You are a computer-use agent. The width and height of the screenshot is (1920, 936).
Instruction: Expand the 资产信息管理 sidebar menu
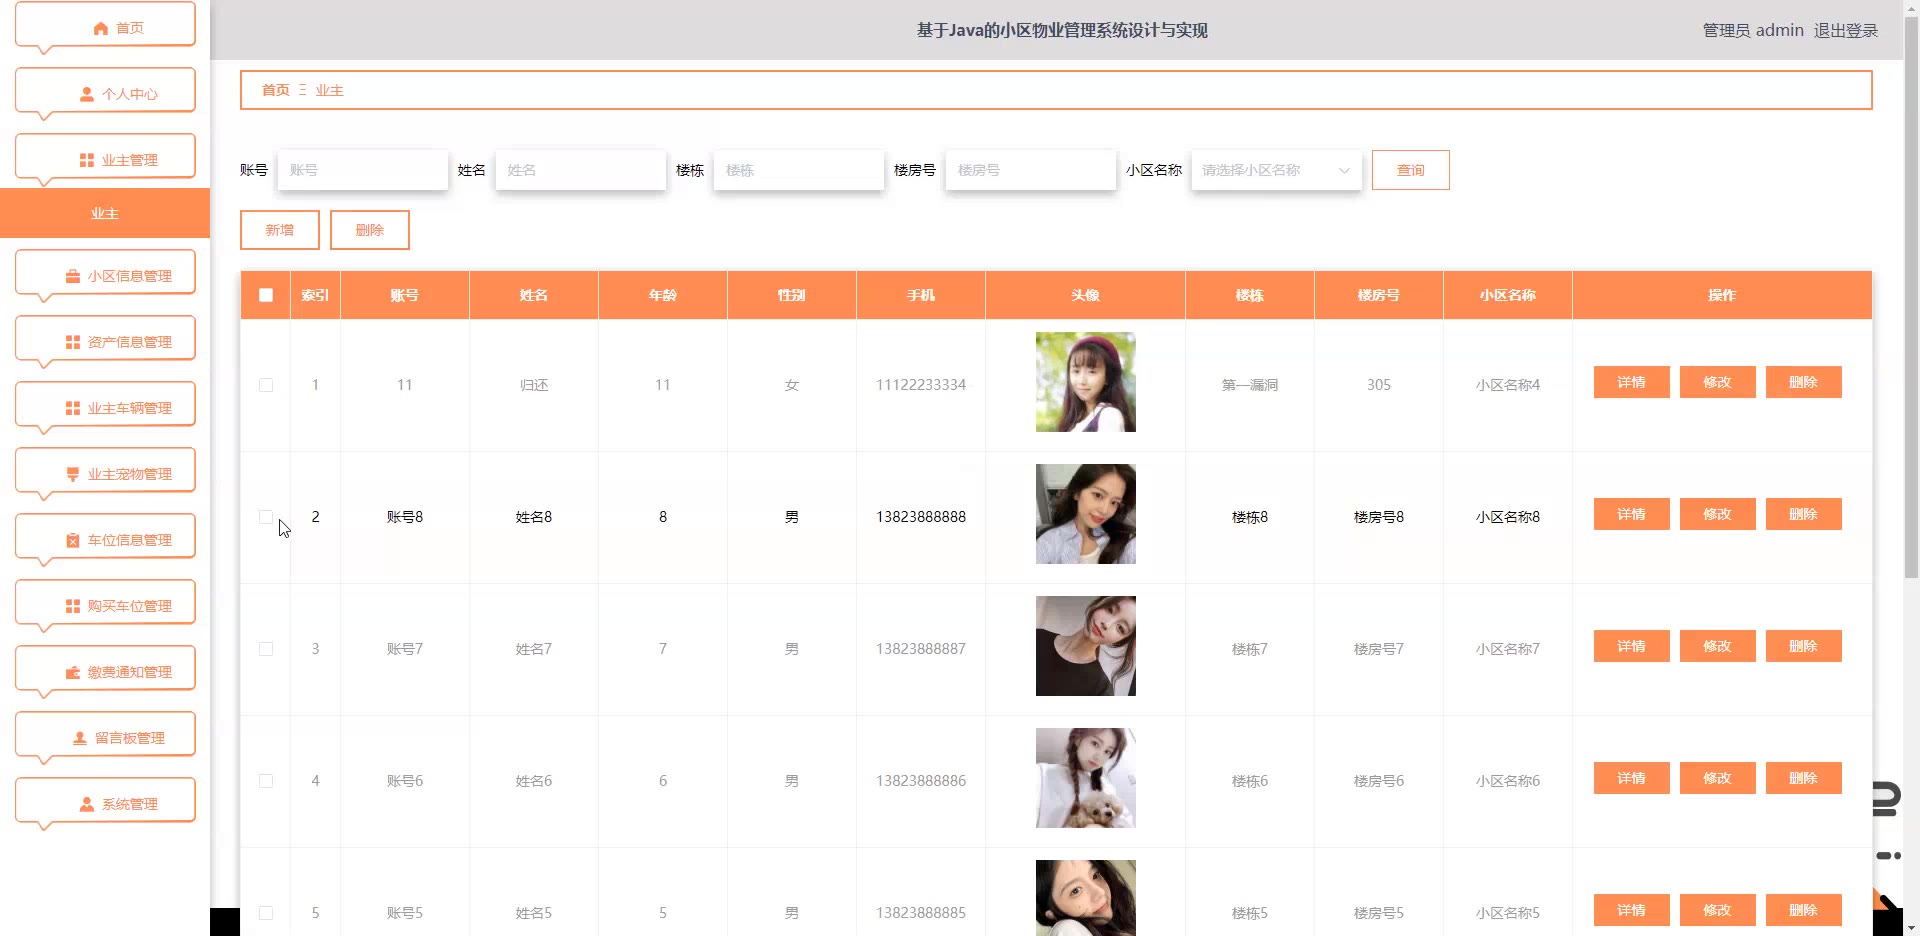(105, 342)
